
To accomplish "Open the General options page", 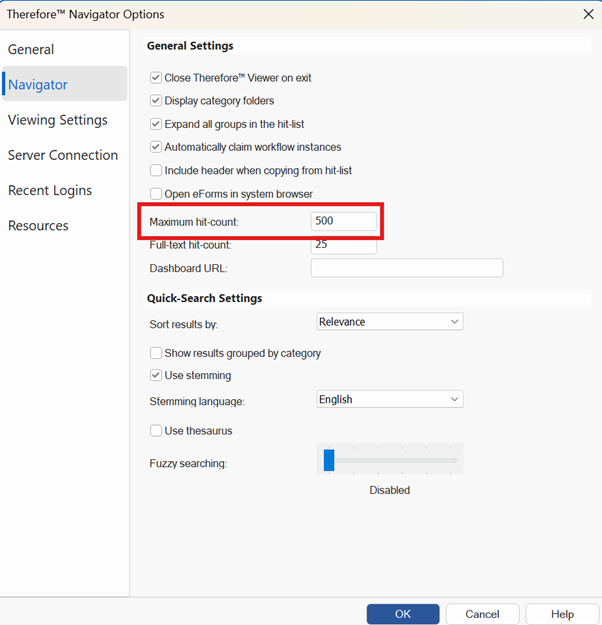I will coord(31,49).
